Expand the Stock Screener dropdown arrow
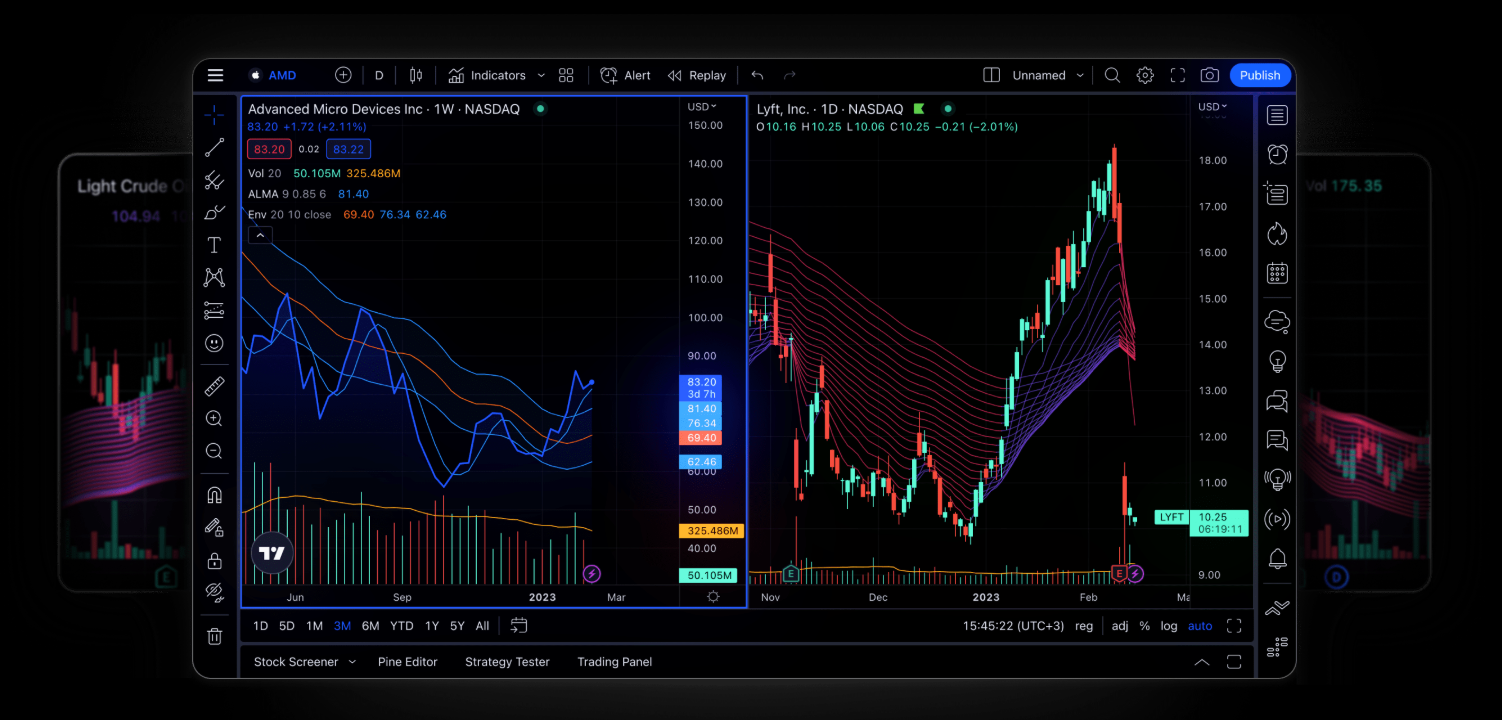 pos(352,662)
